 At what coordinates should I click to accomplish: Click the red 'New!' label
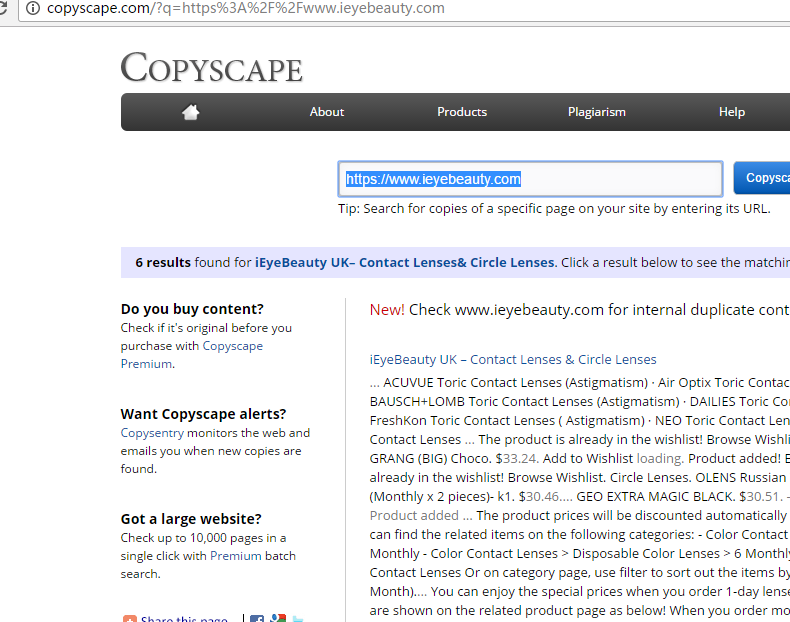click(x=387, y=310)
